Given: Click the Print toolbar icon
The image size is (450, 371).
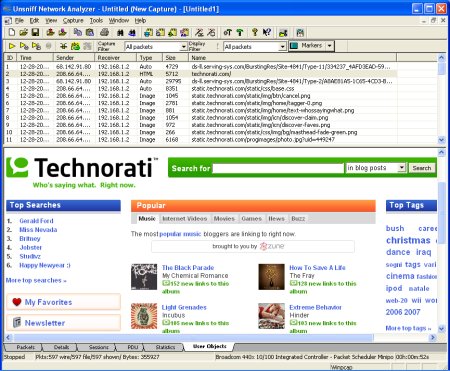Looking at the screenshot, I should pyautogui.click(x=104, y=32).
